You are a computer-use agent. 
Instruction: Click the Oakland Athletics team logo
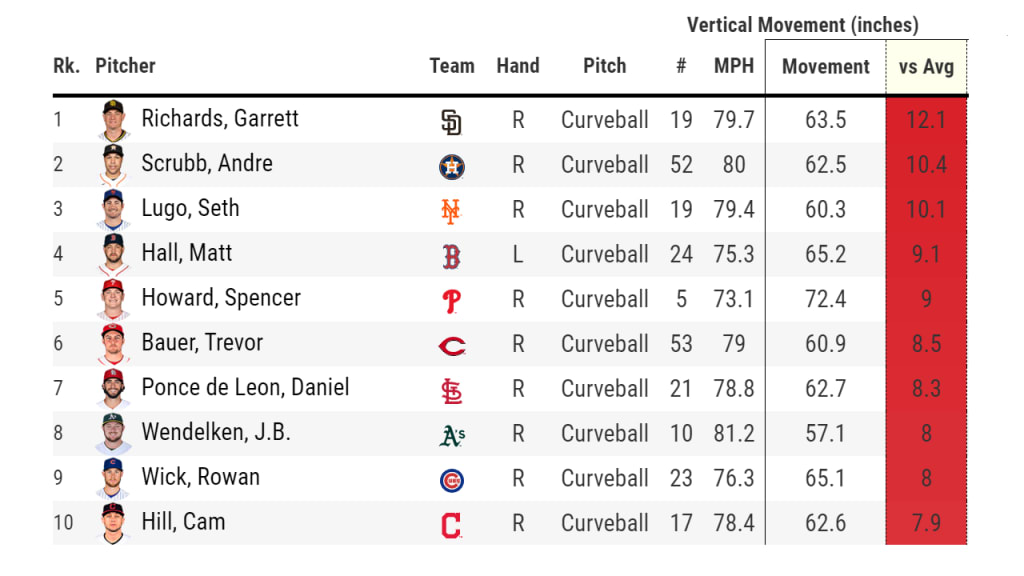click(x=451, y=436)
